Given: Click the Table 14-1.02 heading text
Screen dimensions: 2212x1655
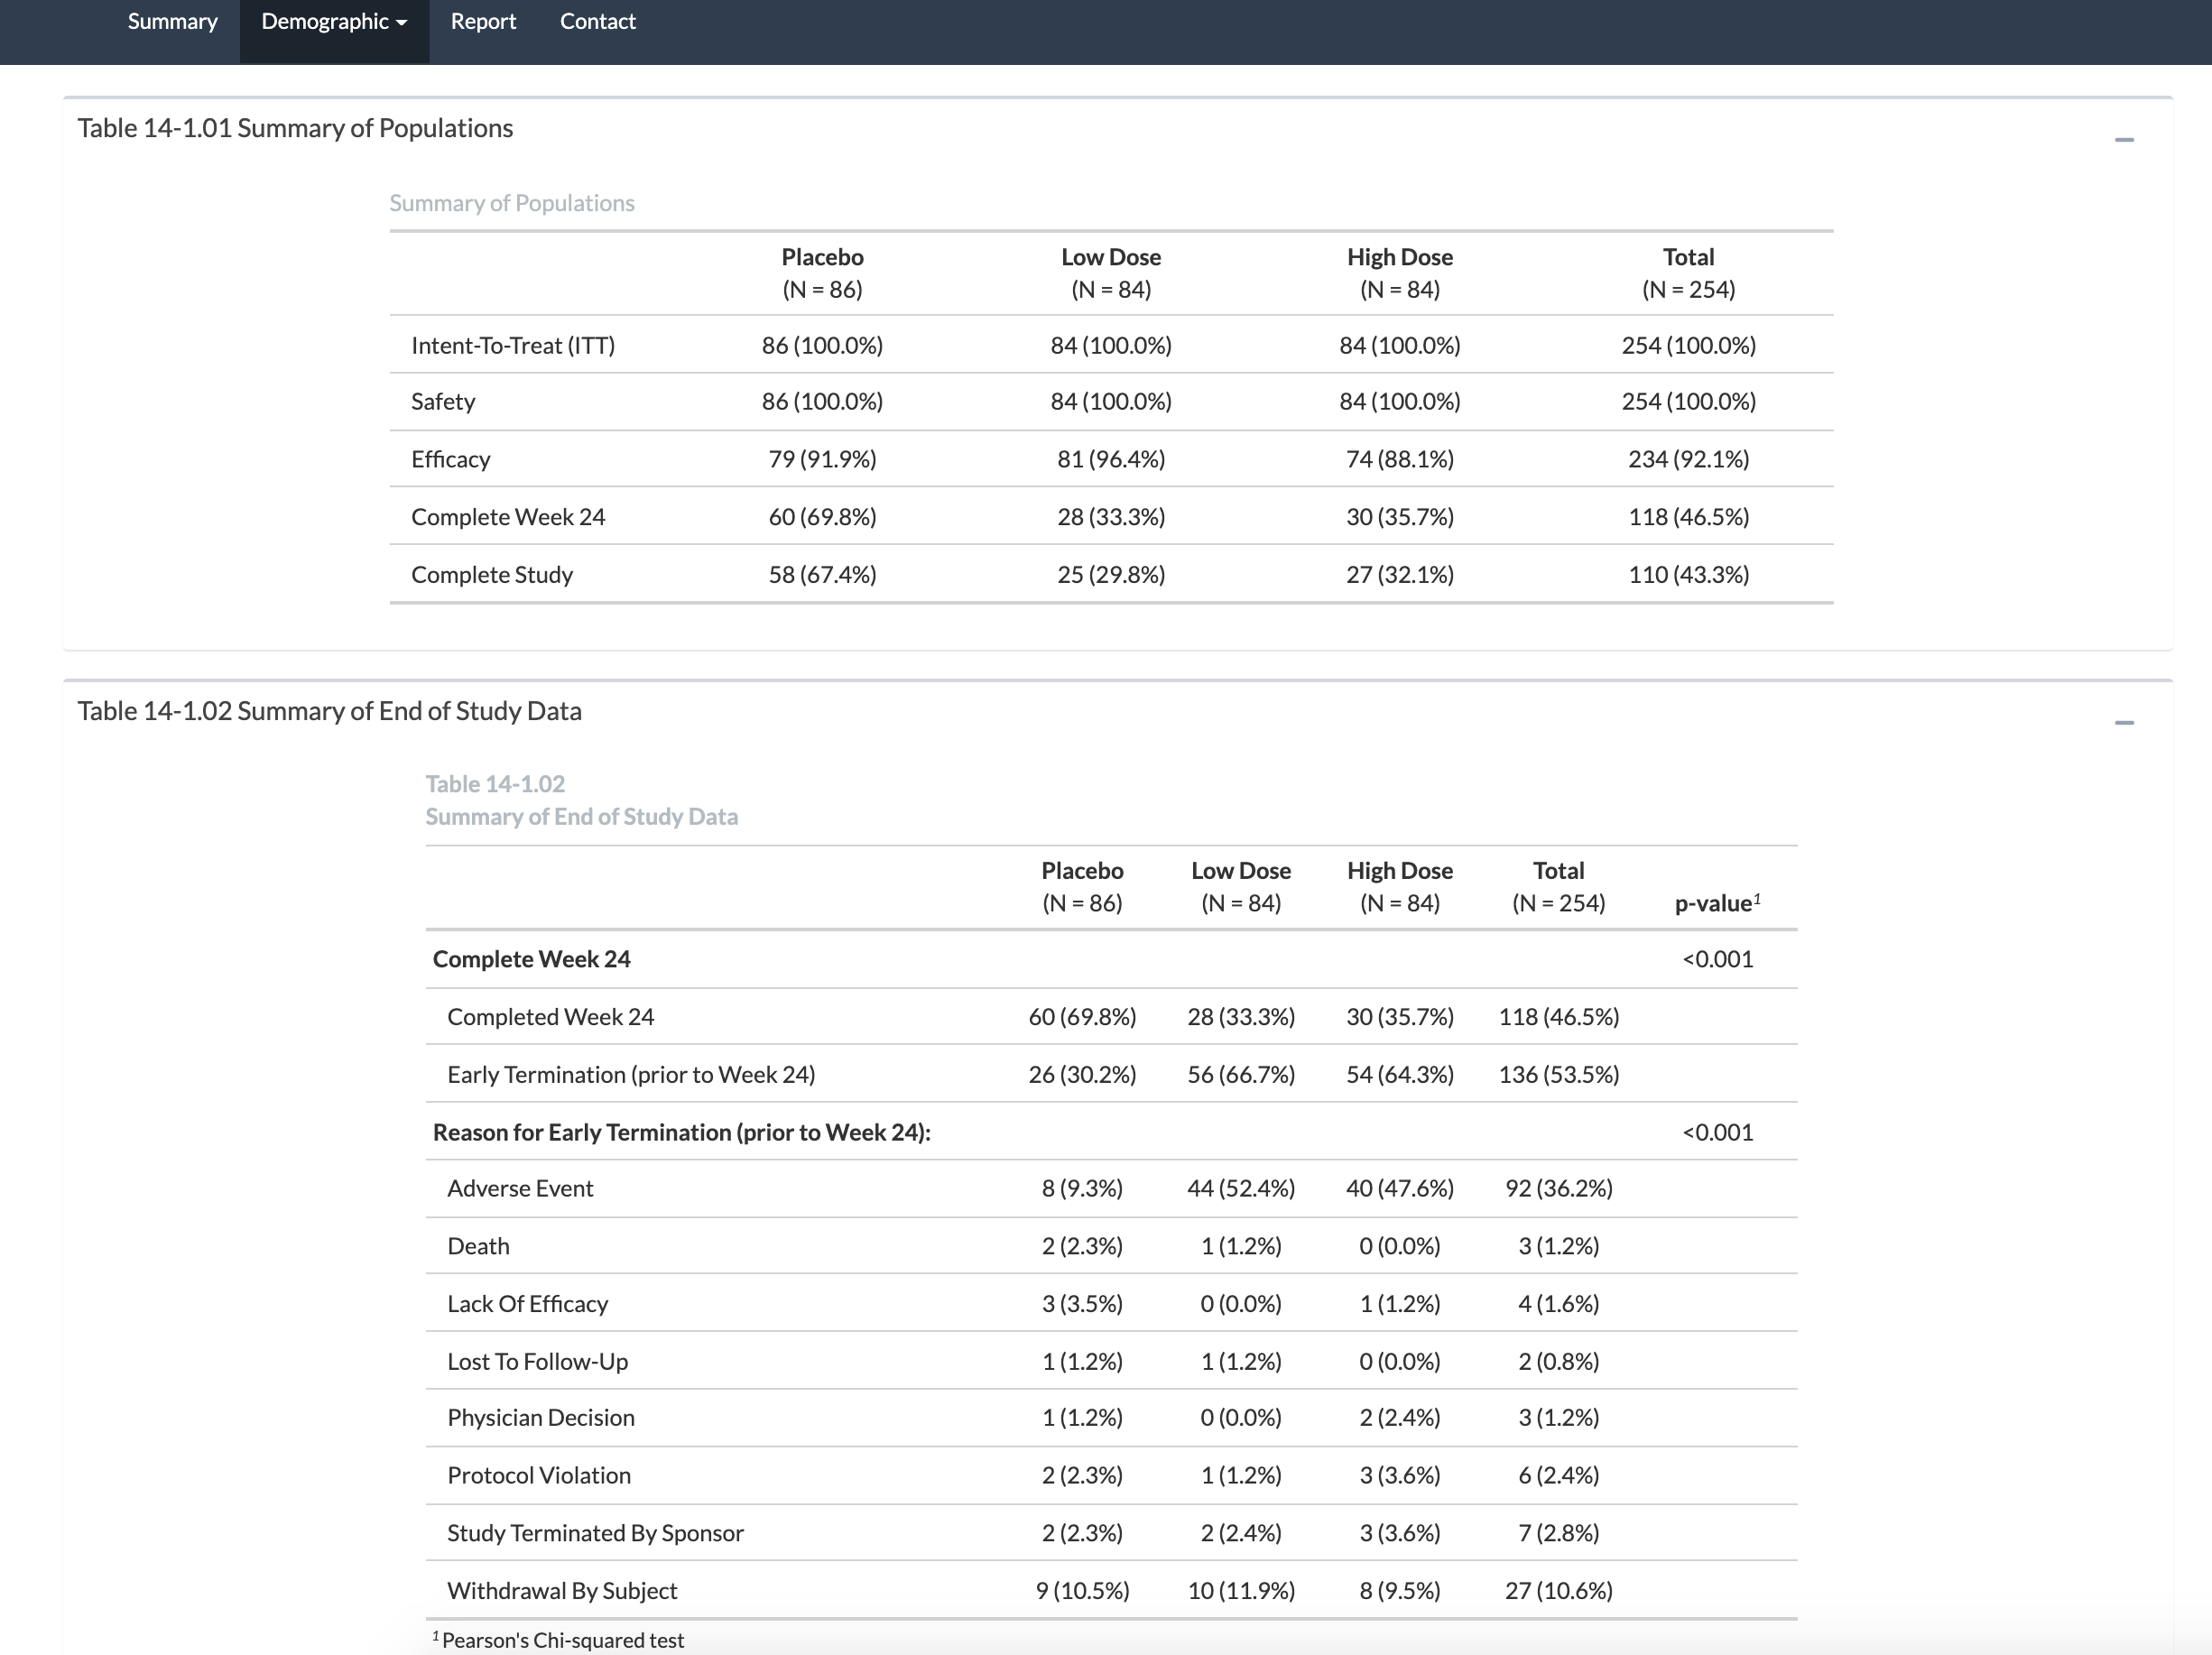Looking at the screenshot, I should pos(330,711).
